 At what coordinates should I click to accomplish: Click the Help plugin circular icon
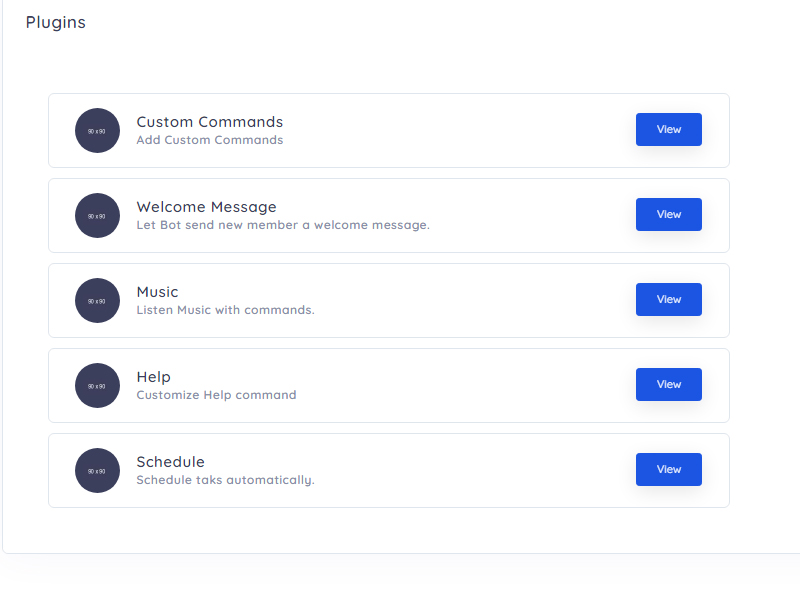97,385
